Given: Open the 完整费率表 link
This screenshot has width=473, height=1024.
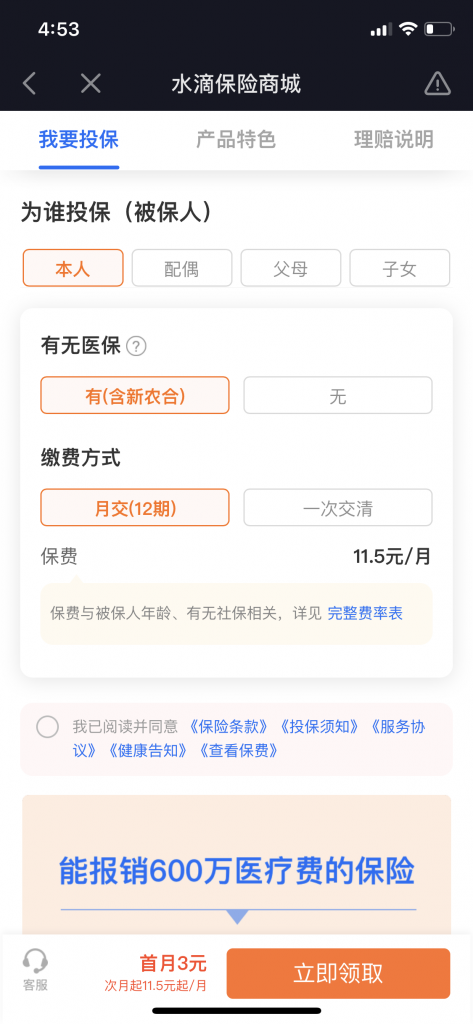Looking at the screenshot, I should click(365, 613).
